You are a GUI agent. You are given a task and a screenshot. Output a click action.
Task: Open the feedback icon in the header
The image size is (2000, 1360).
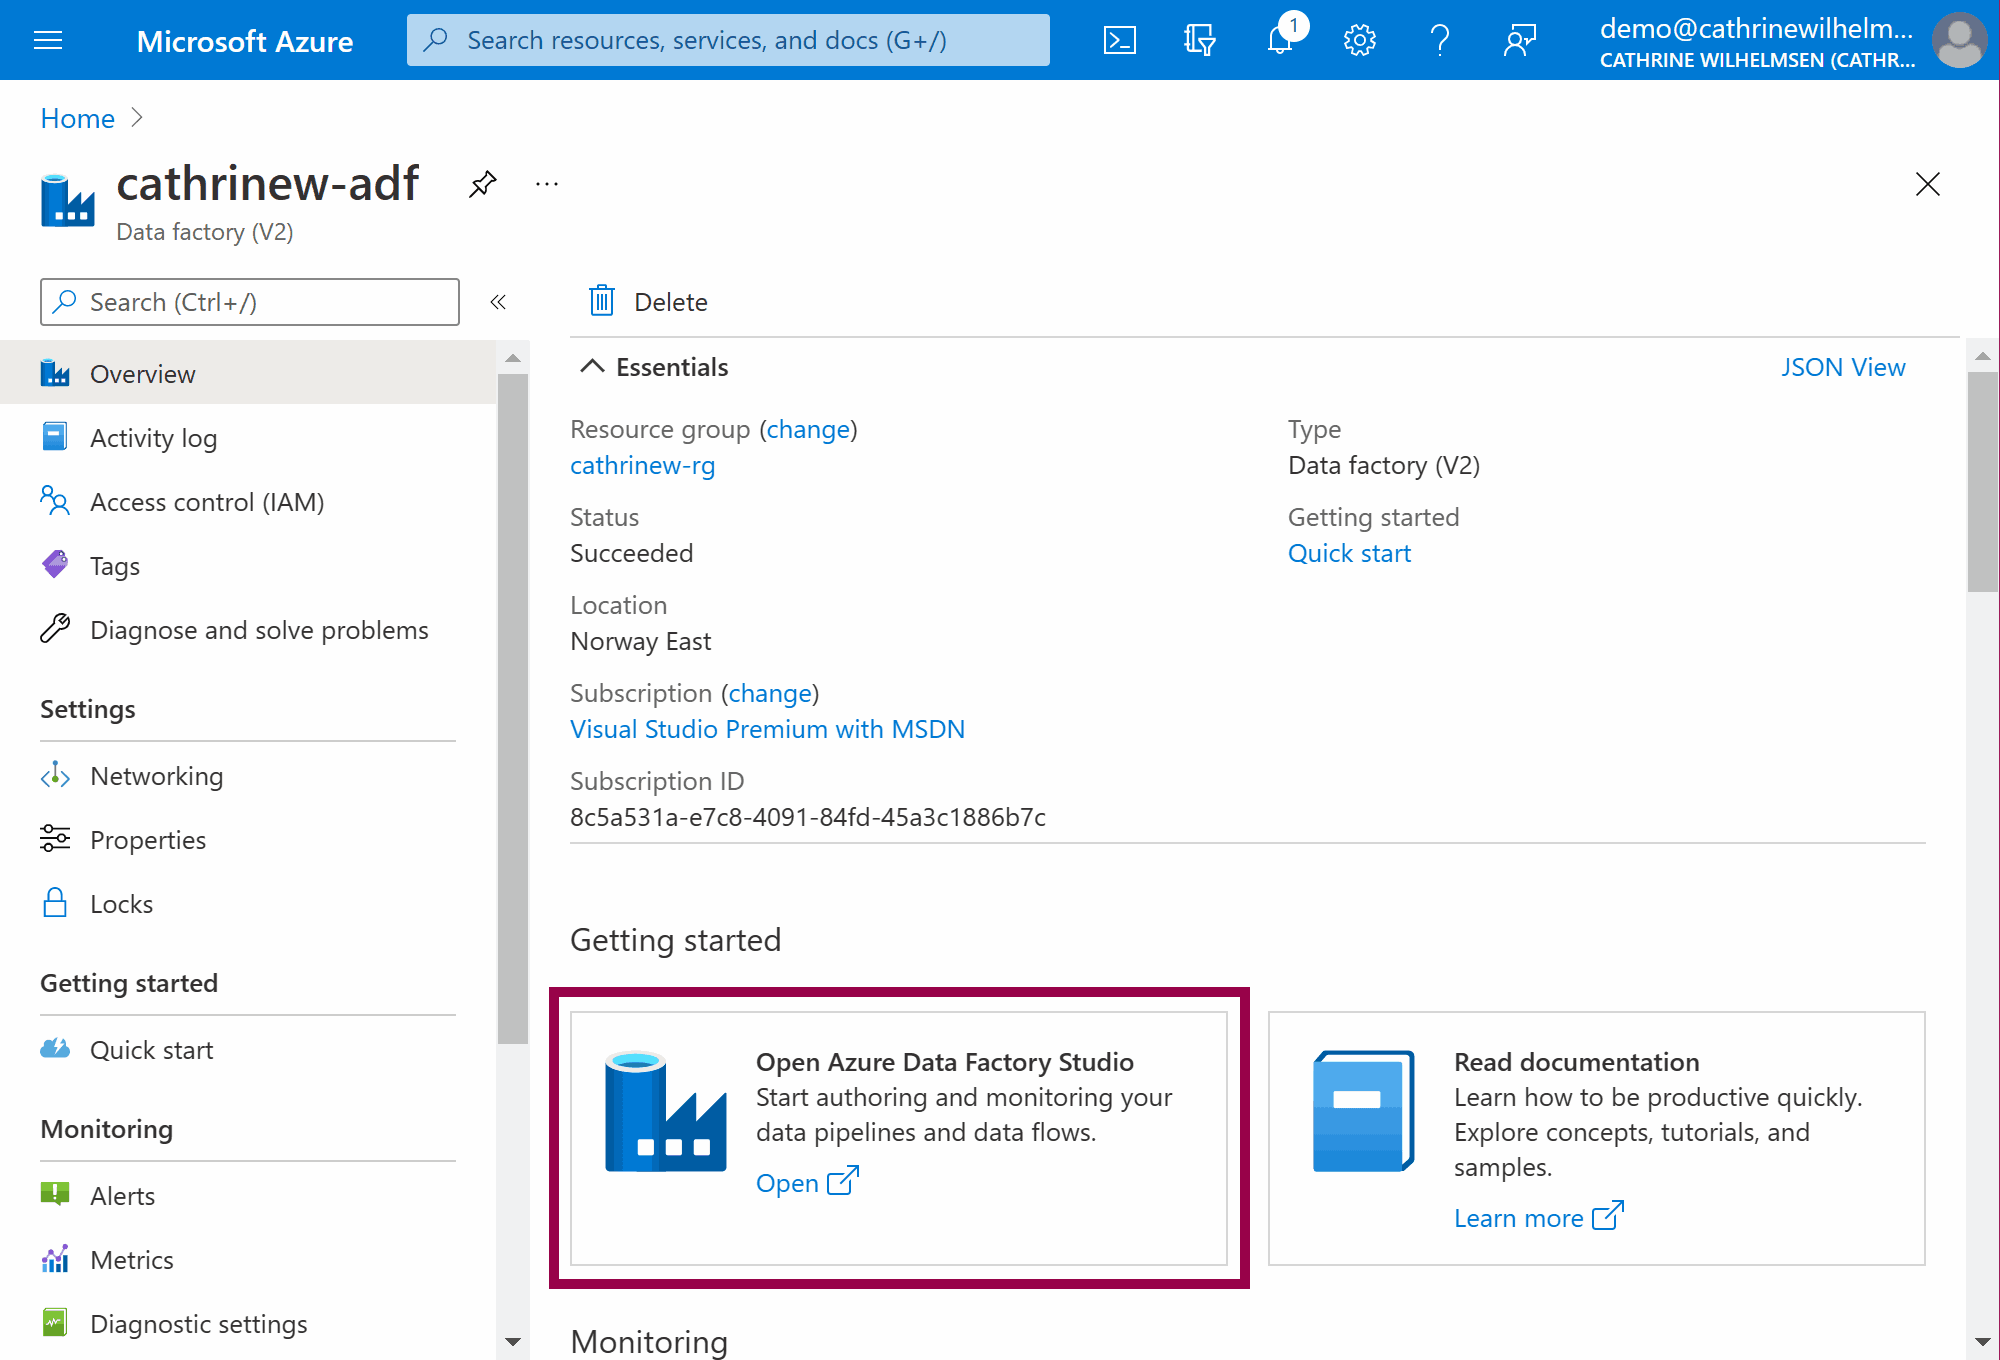pyautogui.click(x=1519, y=40)
